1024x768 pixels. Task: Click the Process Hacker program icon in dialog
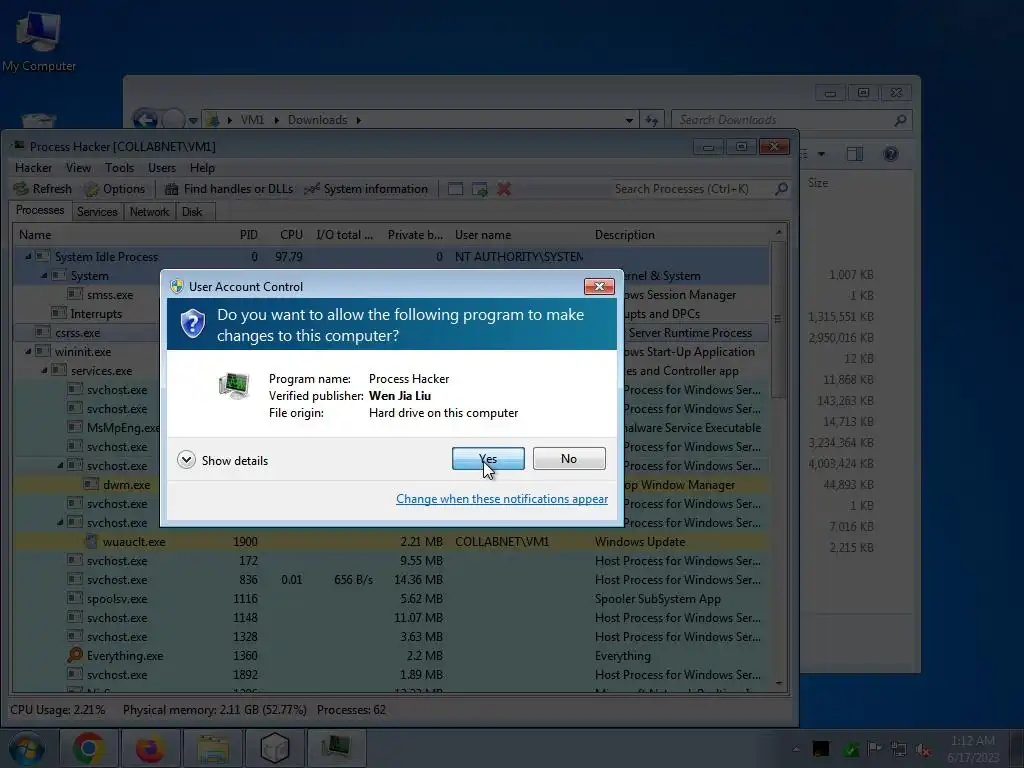pos(234,385)
